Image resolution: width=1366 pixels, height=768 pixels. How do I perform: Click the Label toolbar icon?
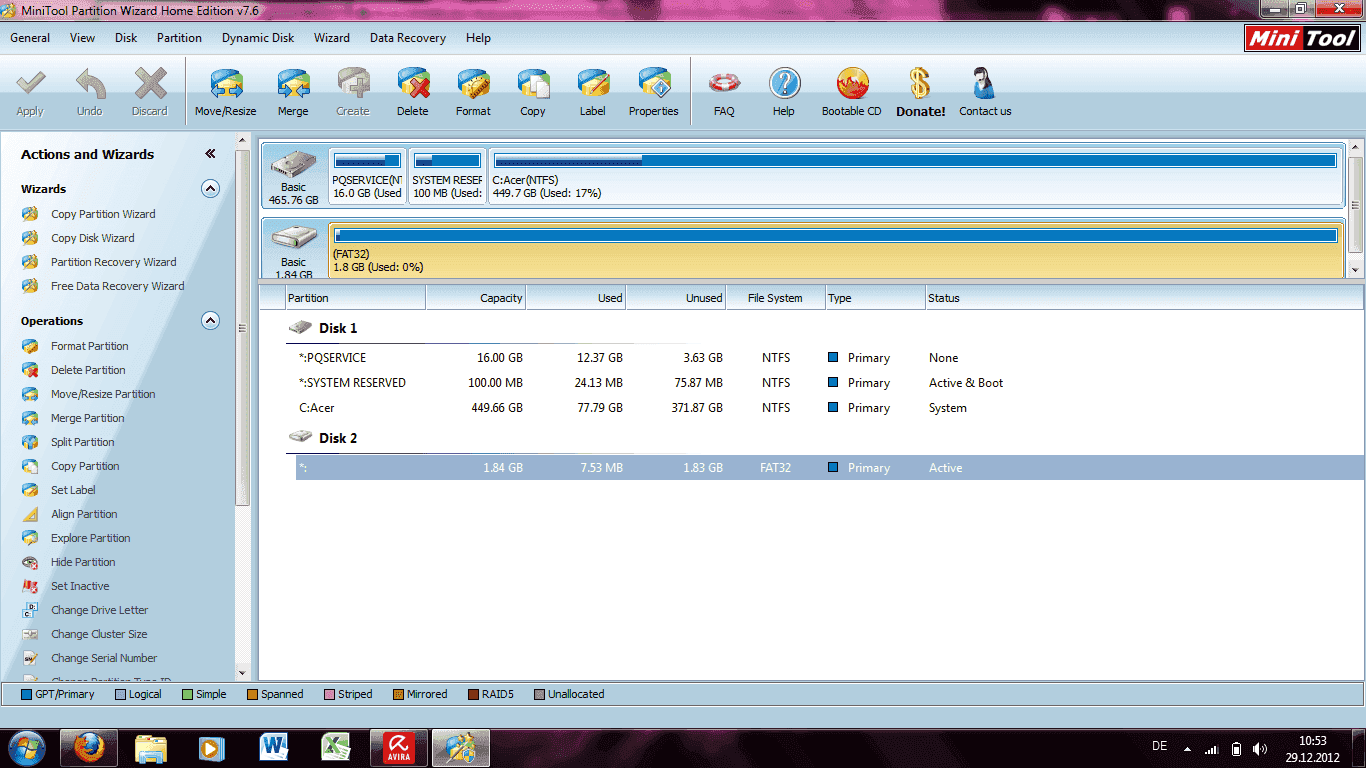(593, 83)
